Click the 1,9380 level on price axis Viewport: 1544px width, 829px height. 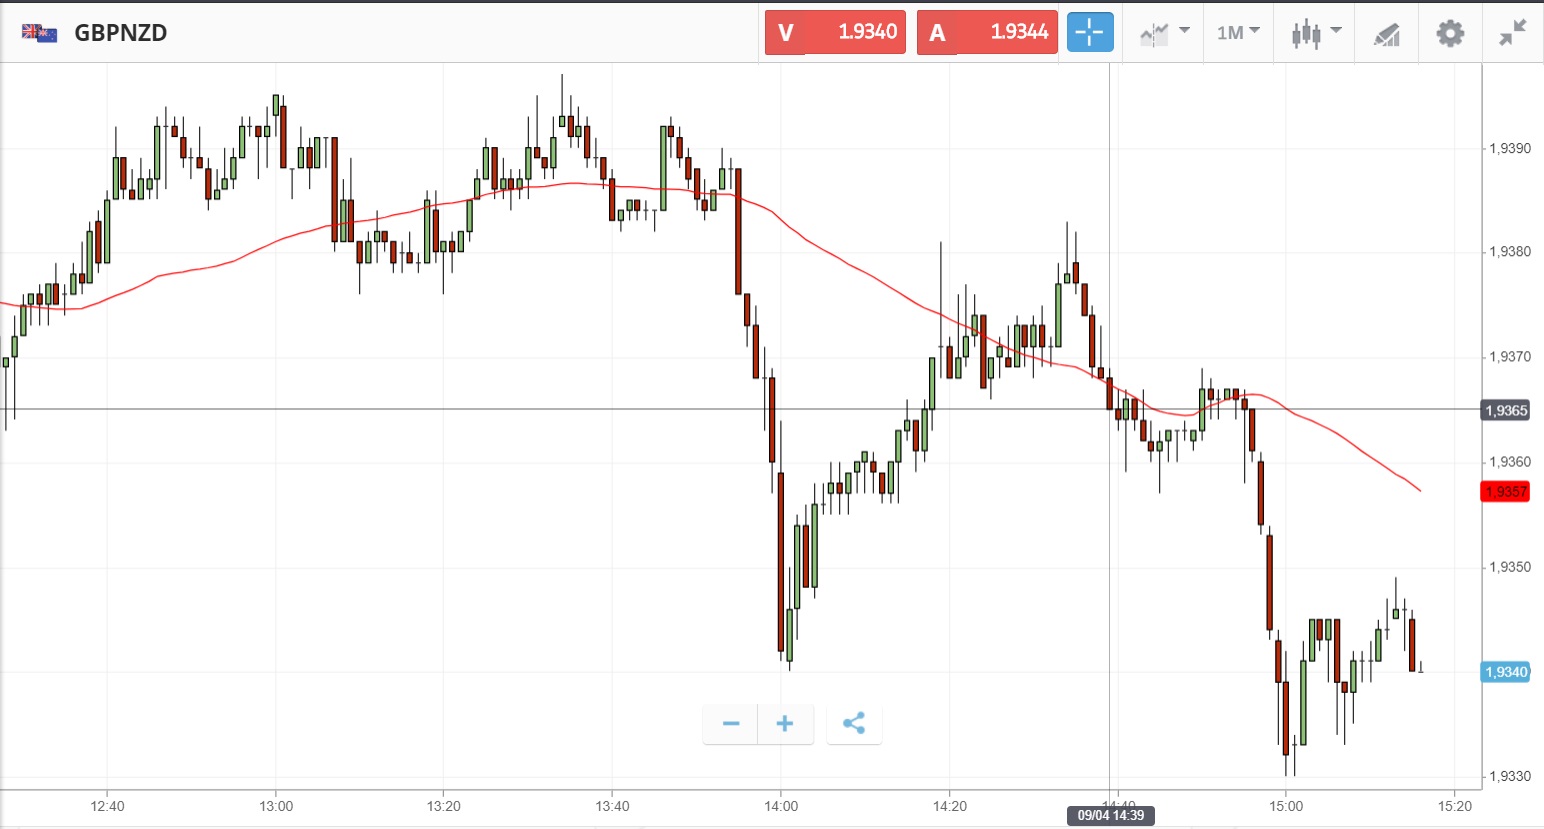[x=1509, y=252]
